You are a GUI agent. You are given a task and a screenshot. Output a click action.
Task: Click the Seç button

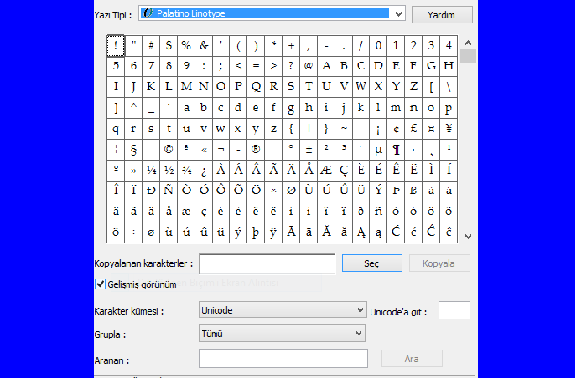tap(372, 263)
